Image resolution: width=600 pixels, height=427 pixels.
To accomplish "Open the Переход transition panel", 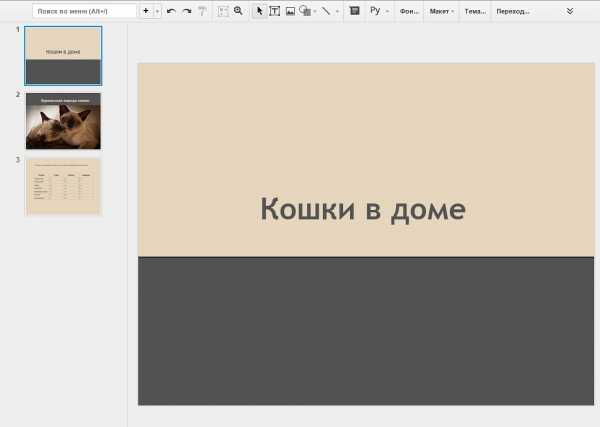I will point(513,11).
